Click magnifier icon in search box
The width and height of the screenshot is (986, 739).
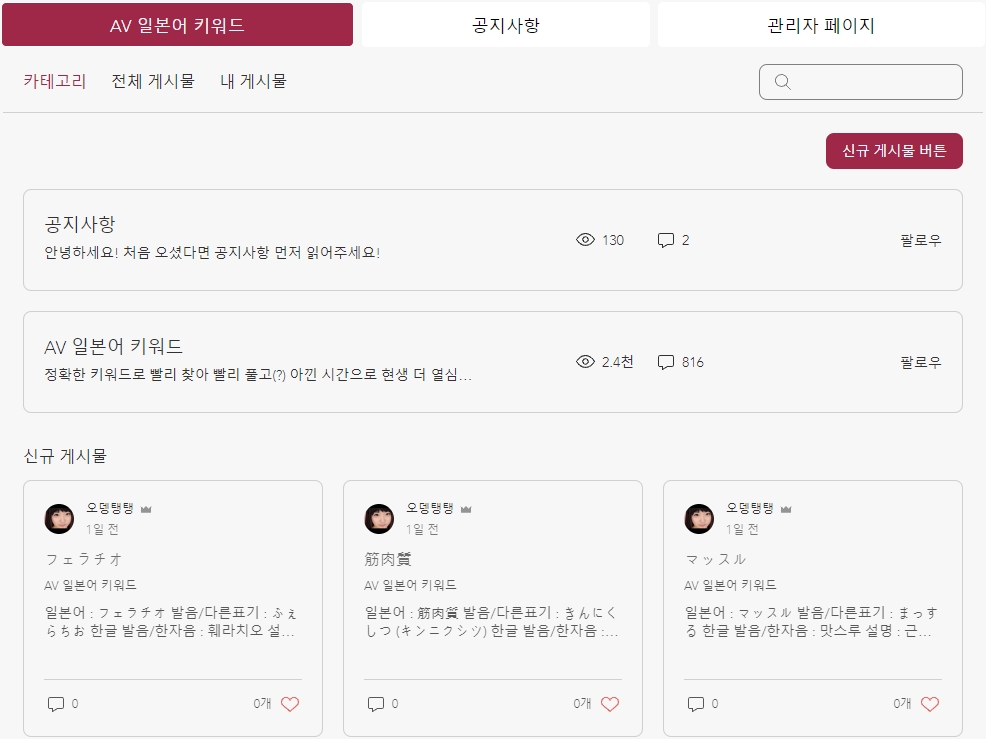click(783, 82)
